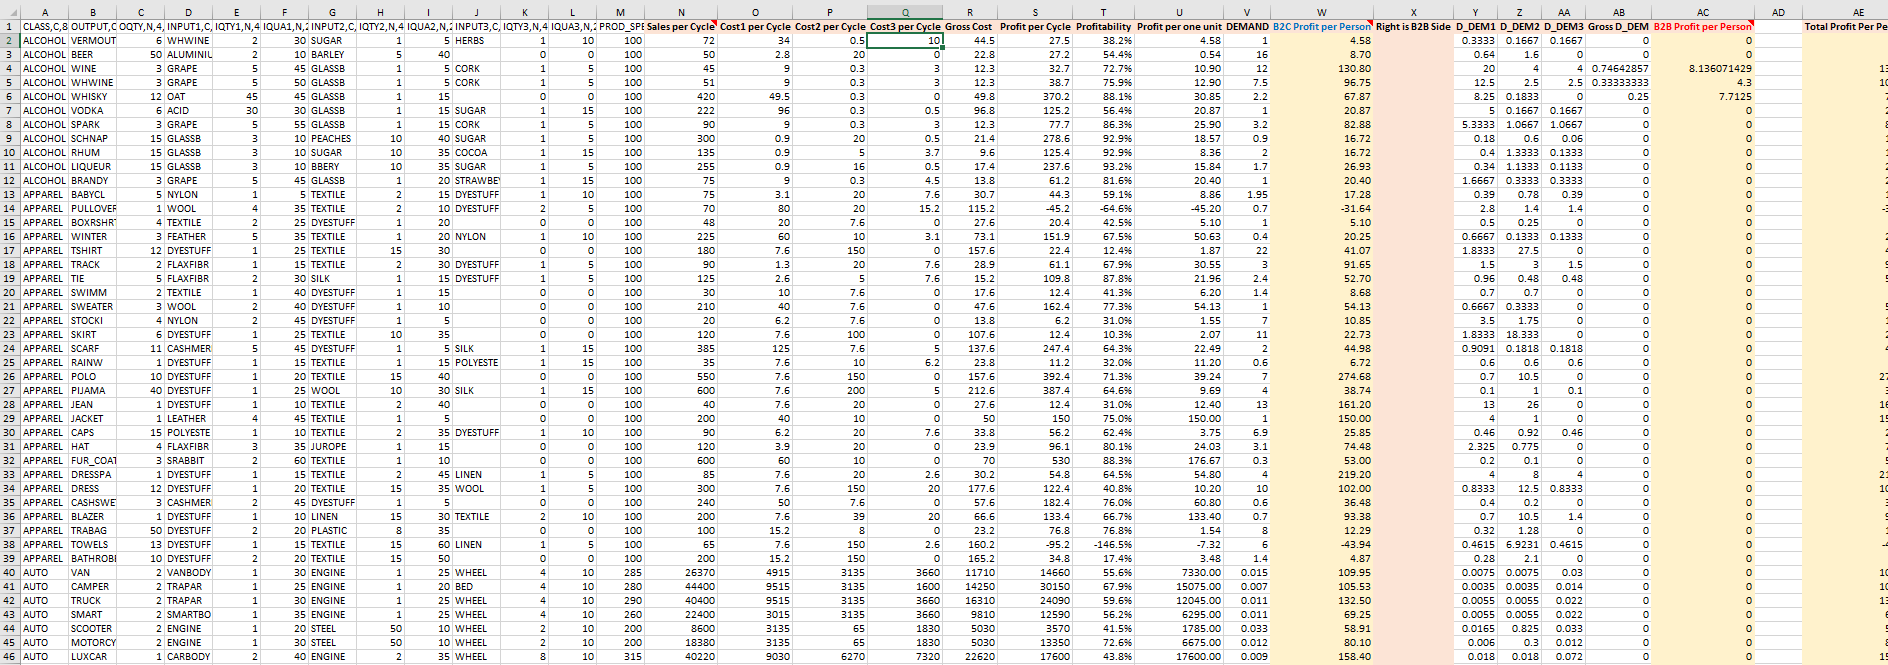Click the B2B profit value 7.7125
The height and width of the screenshot is (665, 1888).
pos(1703,97)
